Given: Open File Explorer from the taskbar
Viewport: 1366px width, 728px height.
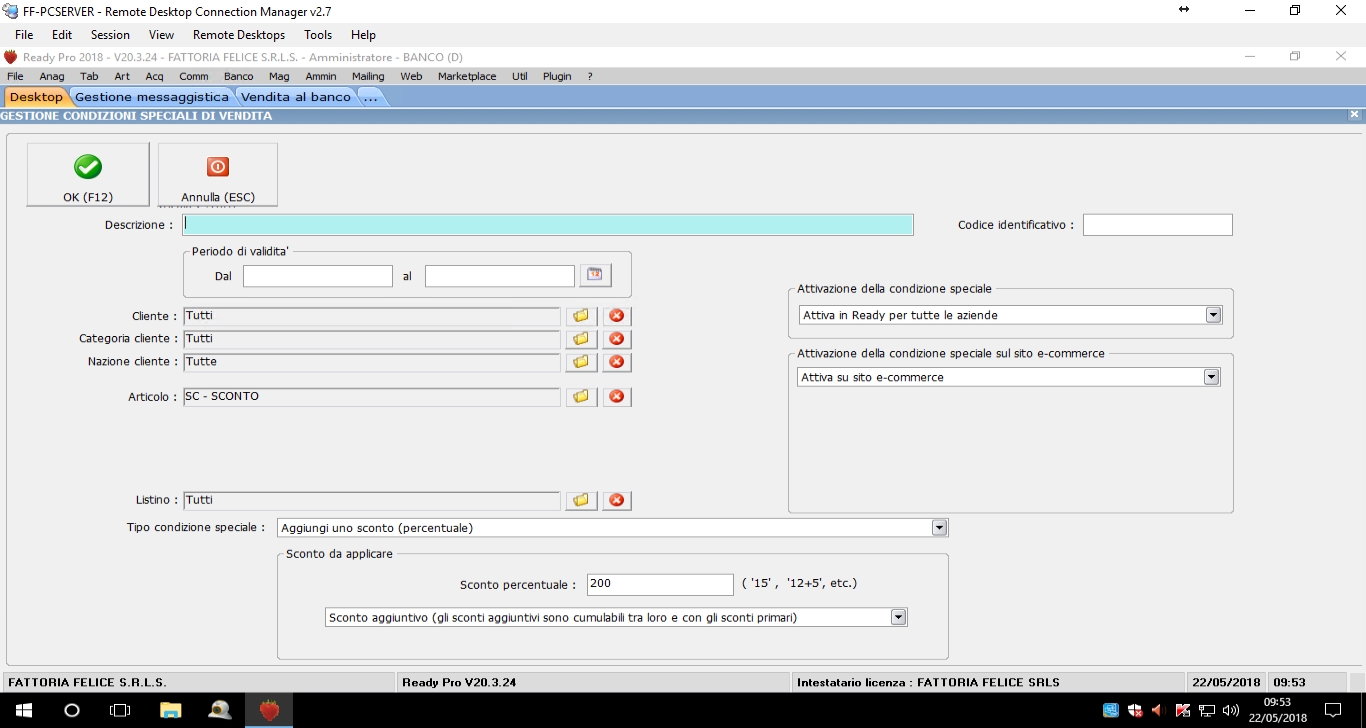Looking at the screenshot, I should pyautogui.click(x=171, y=710).
